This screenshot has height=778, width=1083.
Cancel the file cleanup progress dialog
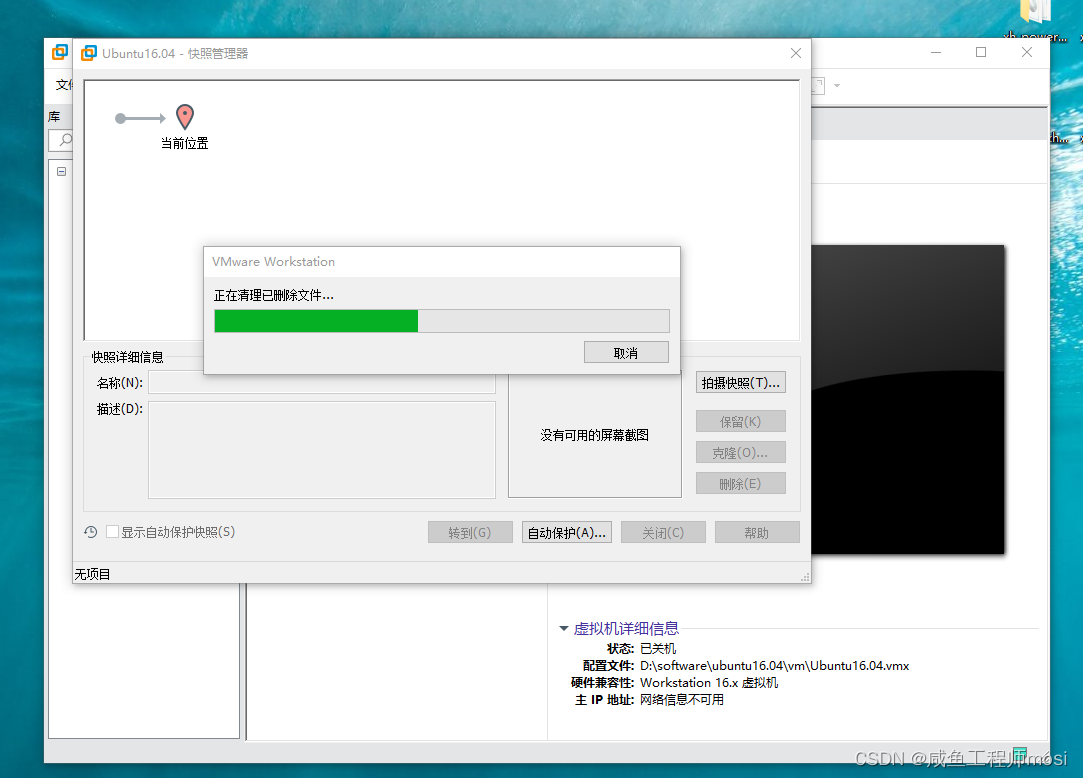626,352
